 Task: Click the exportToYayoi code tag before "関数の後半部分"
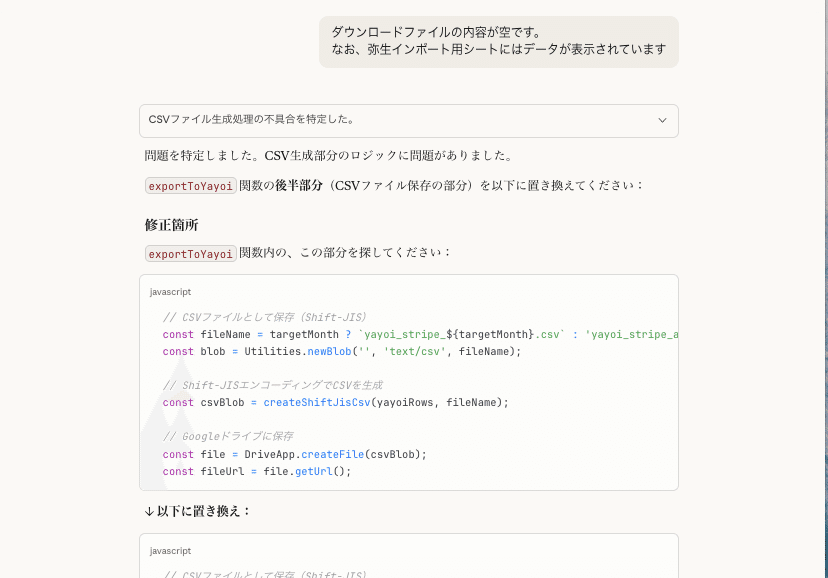(191, 185)
